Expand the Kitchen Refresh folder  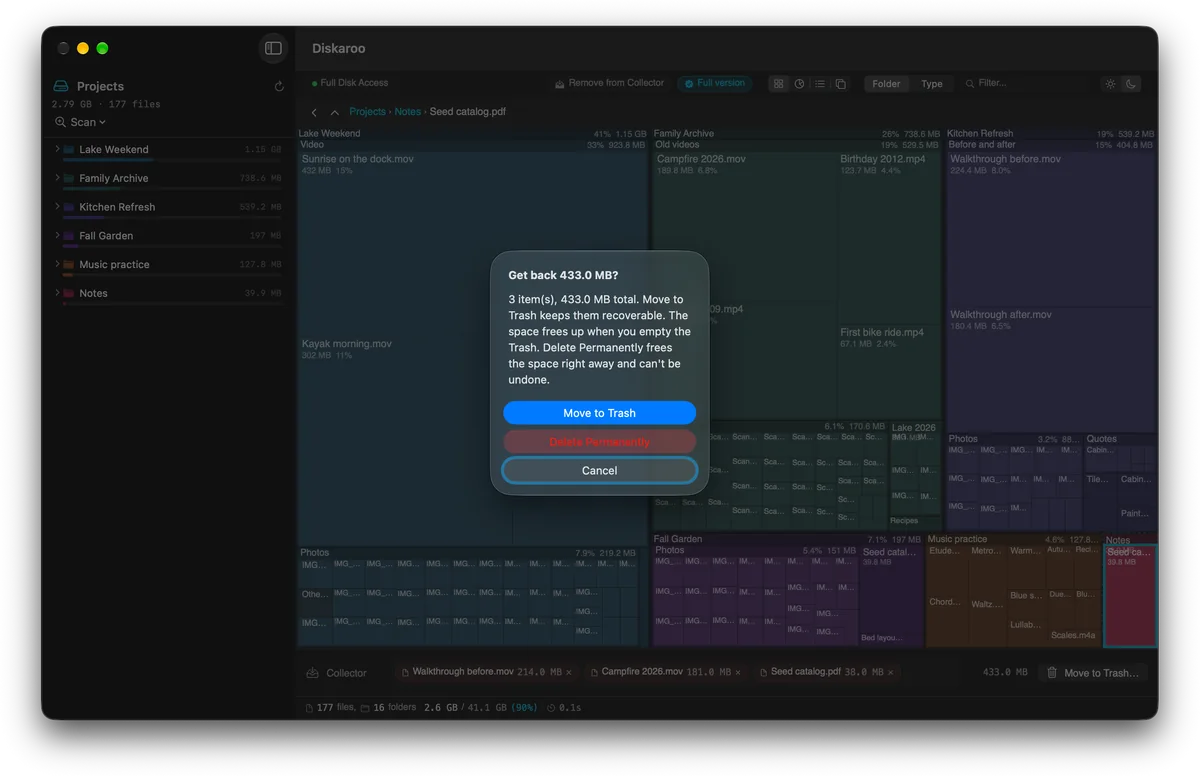coord(57,208)
